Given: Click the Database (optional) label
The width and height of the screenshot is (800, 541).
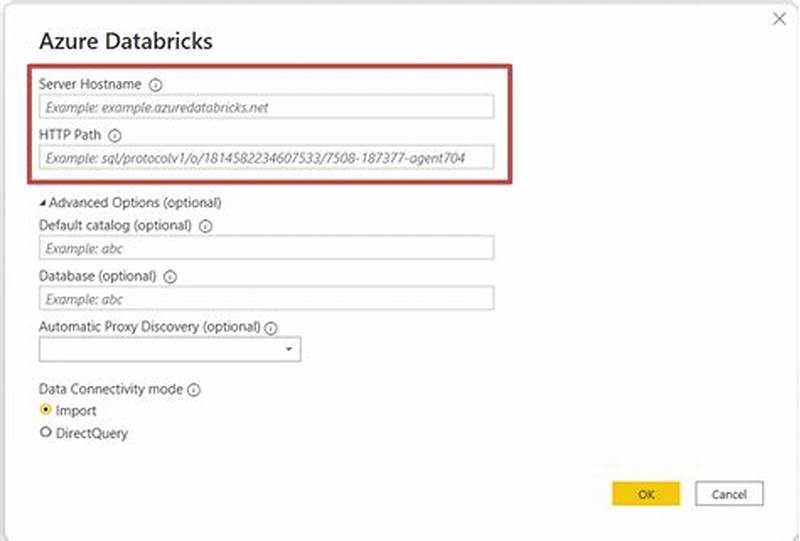Looking at the screenshot, I should tap(98, 276).
